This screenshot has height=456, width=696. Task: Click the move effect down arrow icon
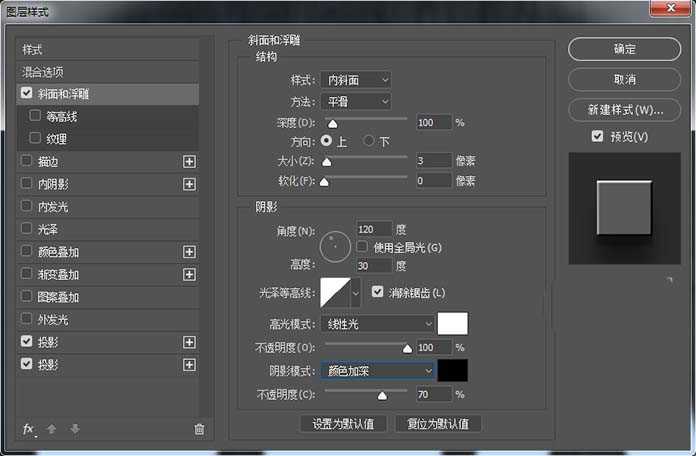click(x=74, y=429)
